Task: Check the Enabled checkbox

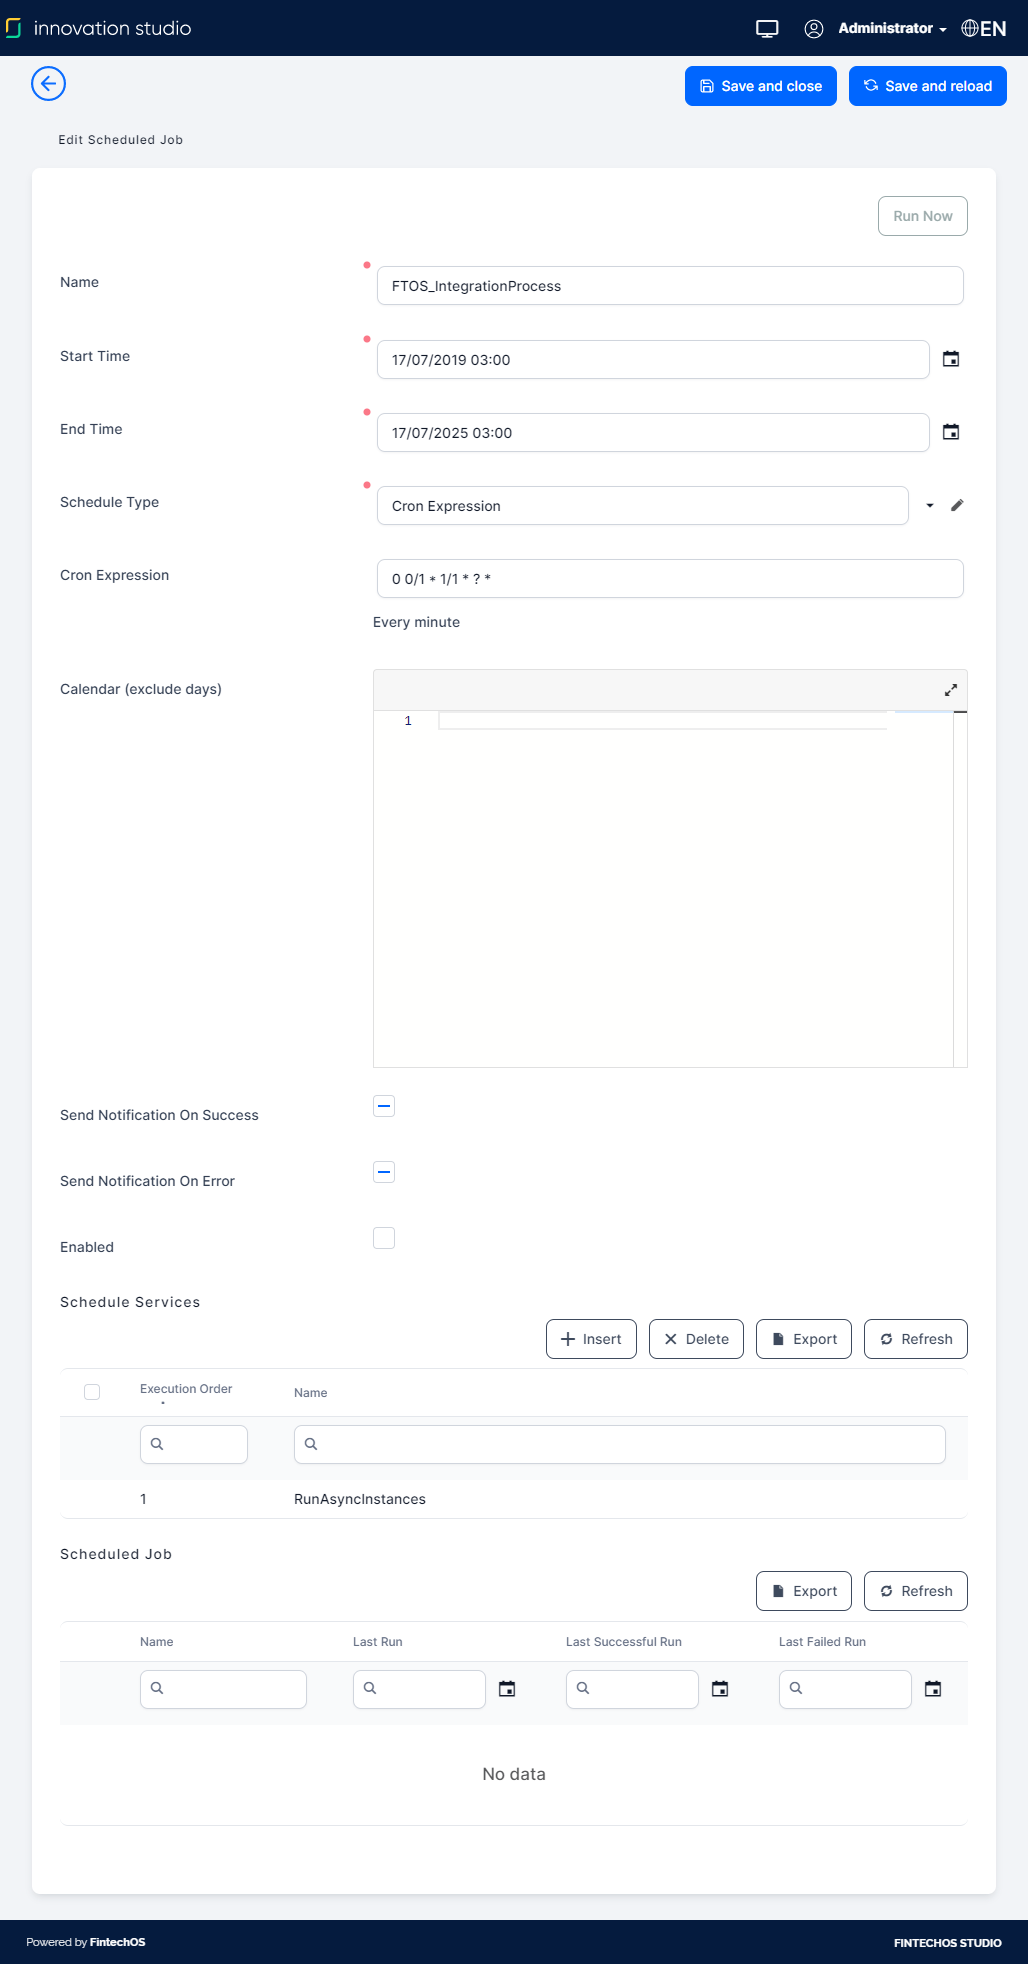Action: pyautogui.click(x=384, y=1238)
